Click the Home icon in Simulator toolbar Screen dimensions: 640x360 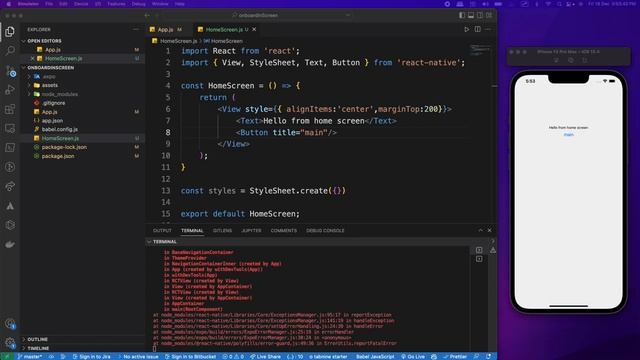point(556,60)
